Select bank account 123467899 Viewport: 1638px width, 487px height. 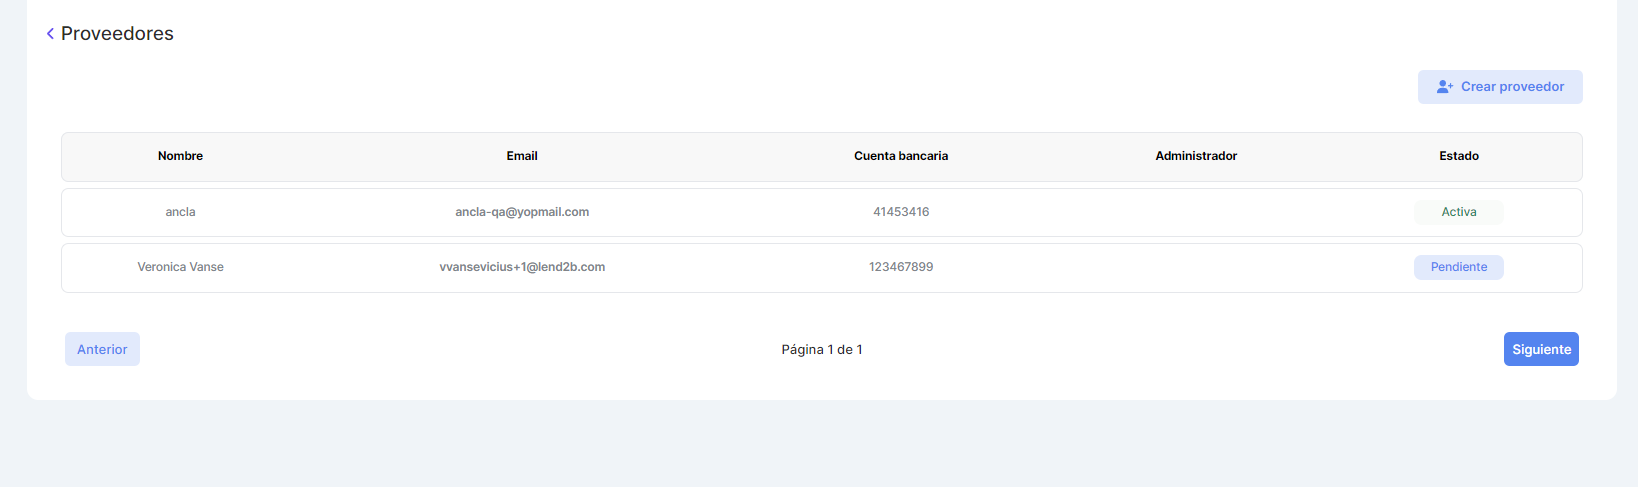point(900,267)
